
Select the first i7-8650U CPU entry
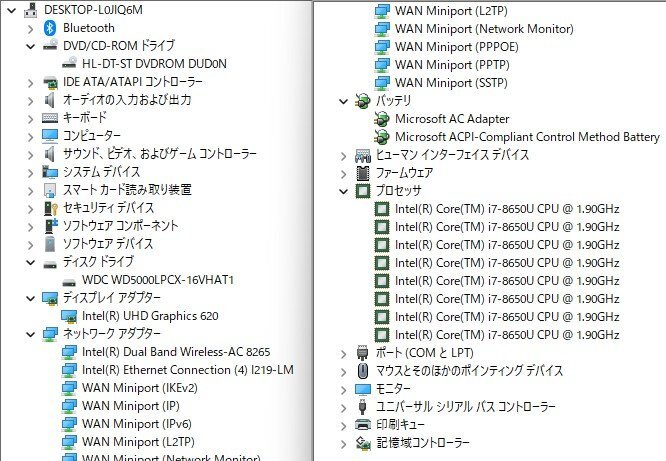click(507, 209)
